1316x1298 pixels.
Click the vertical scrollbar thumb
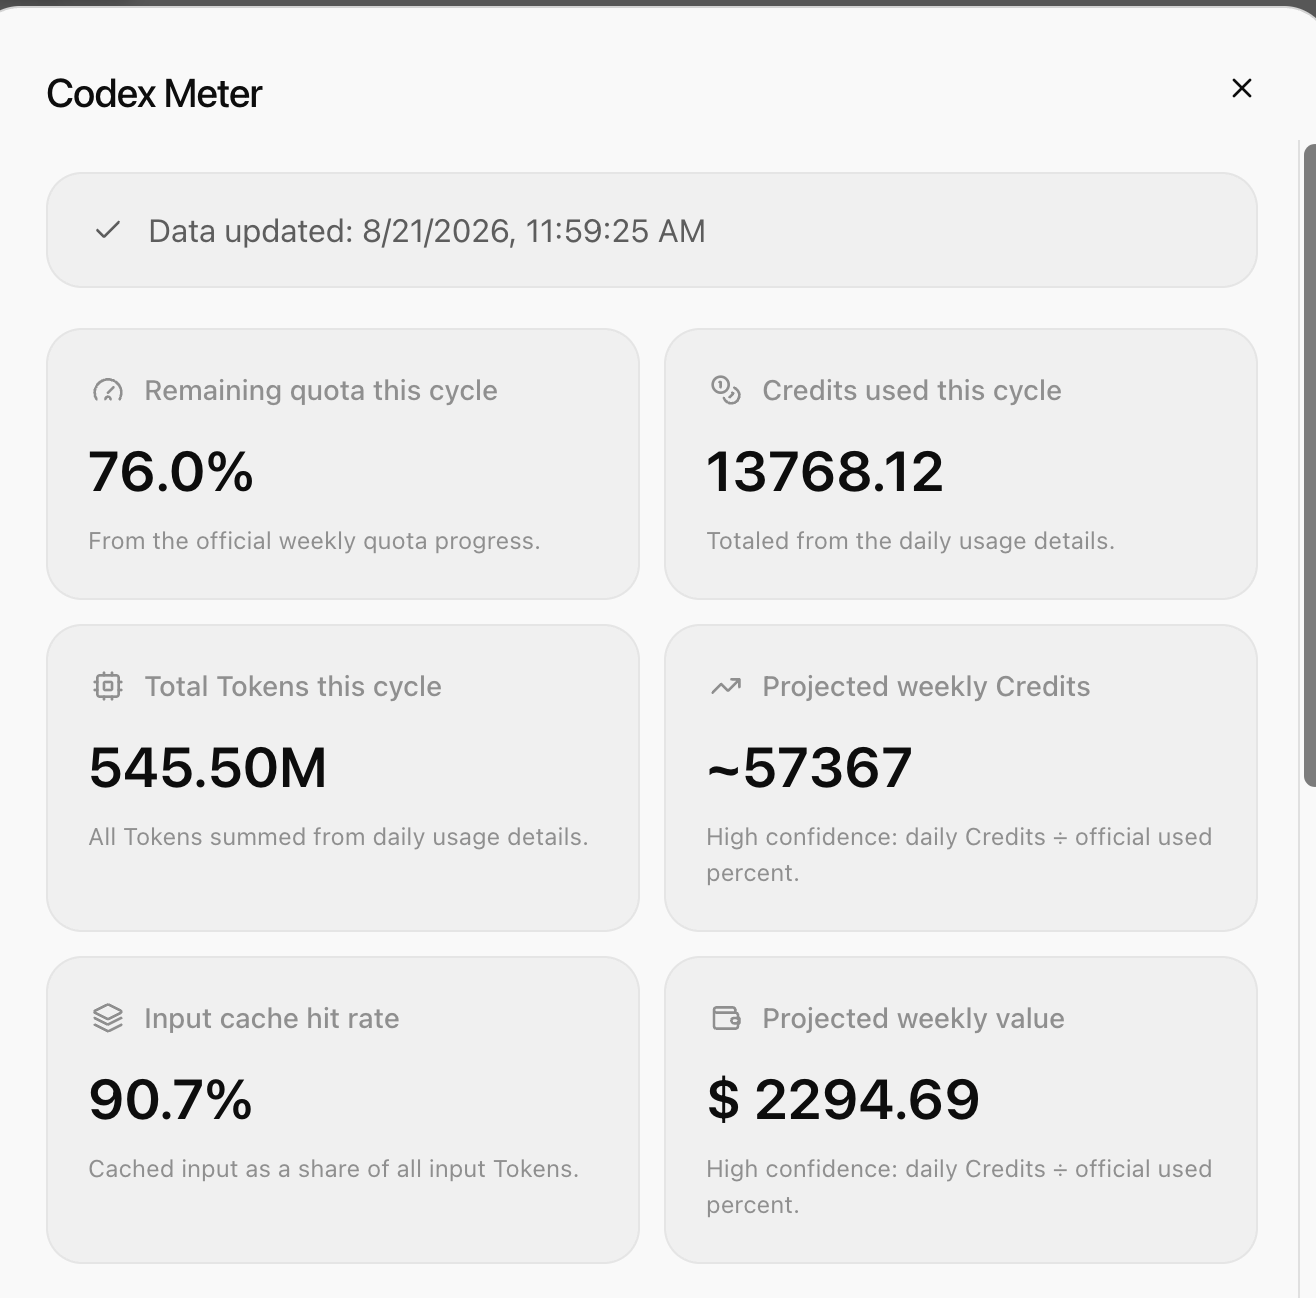click(1309, 464)
